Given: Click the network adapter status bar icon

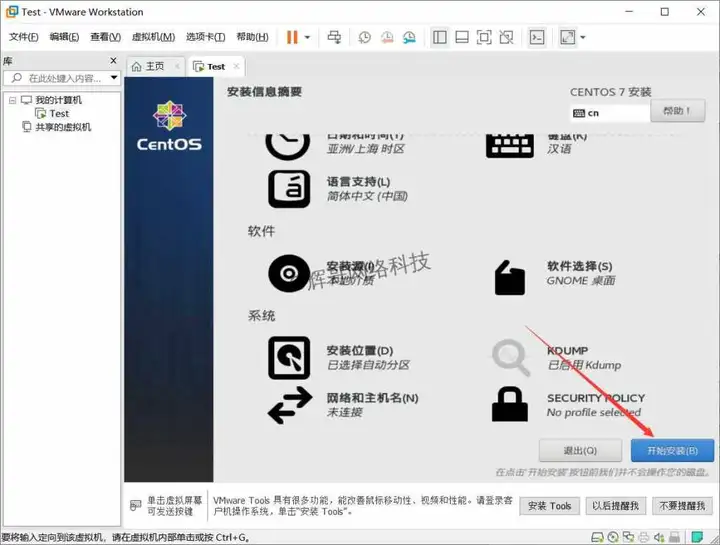Looking at the screenshot, I should point(628,537).
